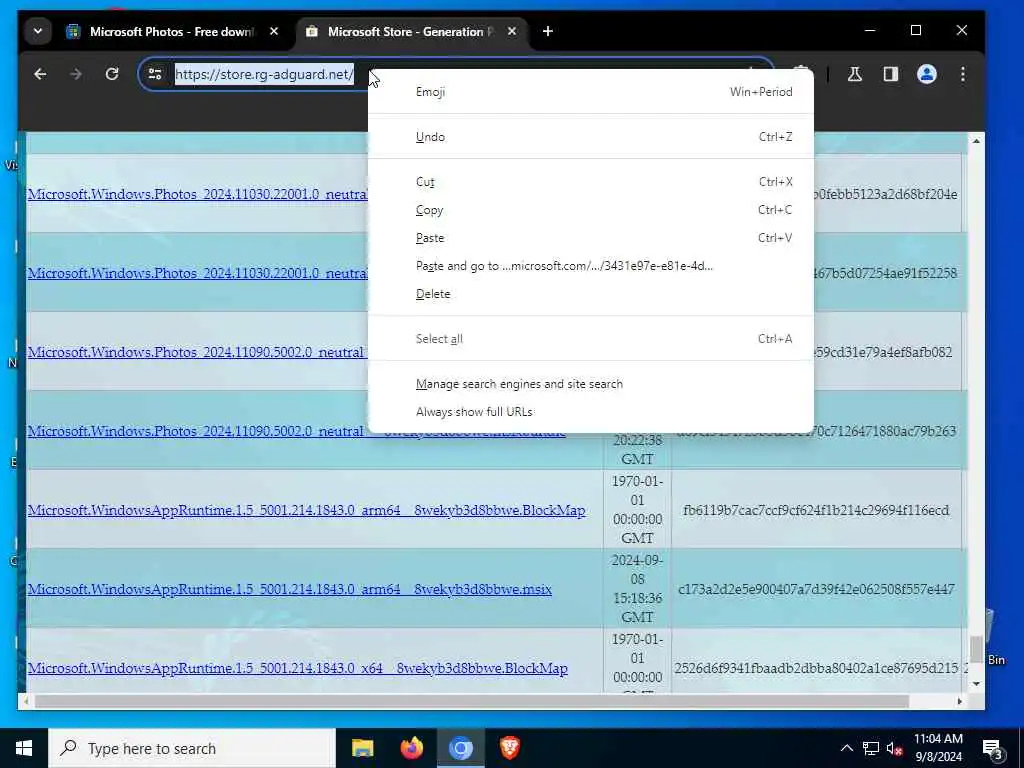The width and height of the screenshot is (1024, 768).
Task: Open the notification center icon
Action: coord(993,749)
